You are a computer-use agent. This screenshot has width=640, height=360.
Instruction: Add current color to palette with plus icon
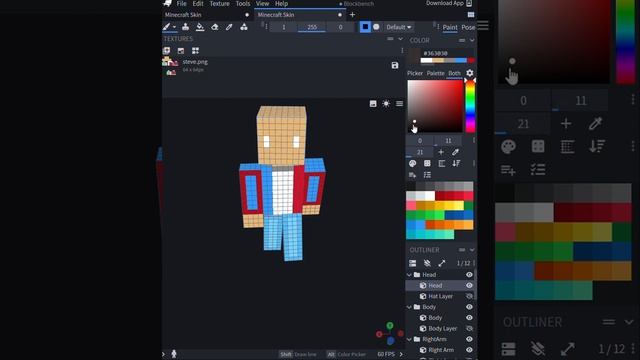tap(441, 152)
